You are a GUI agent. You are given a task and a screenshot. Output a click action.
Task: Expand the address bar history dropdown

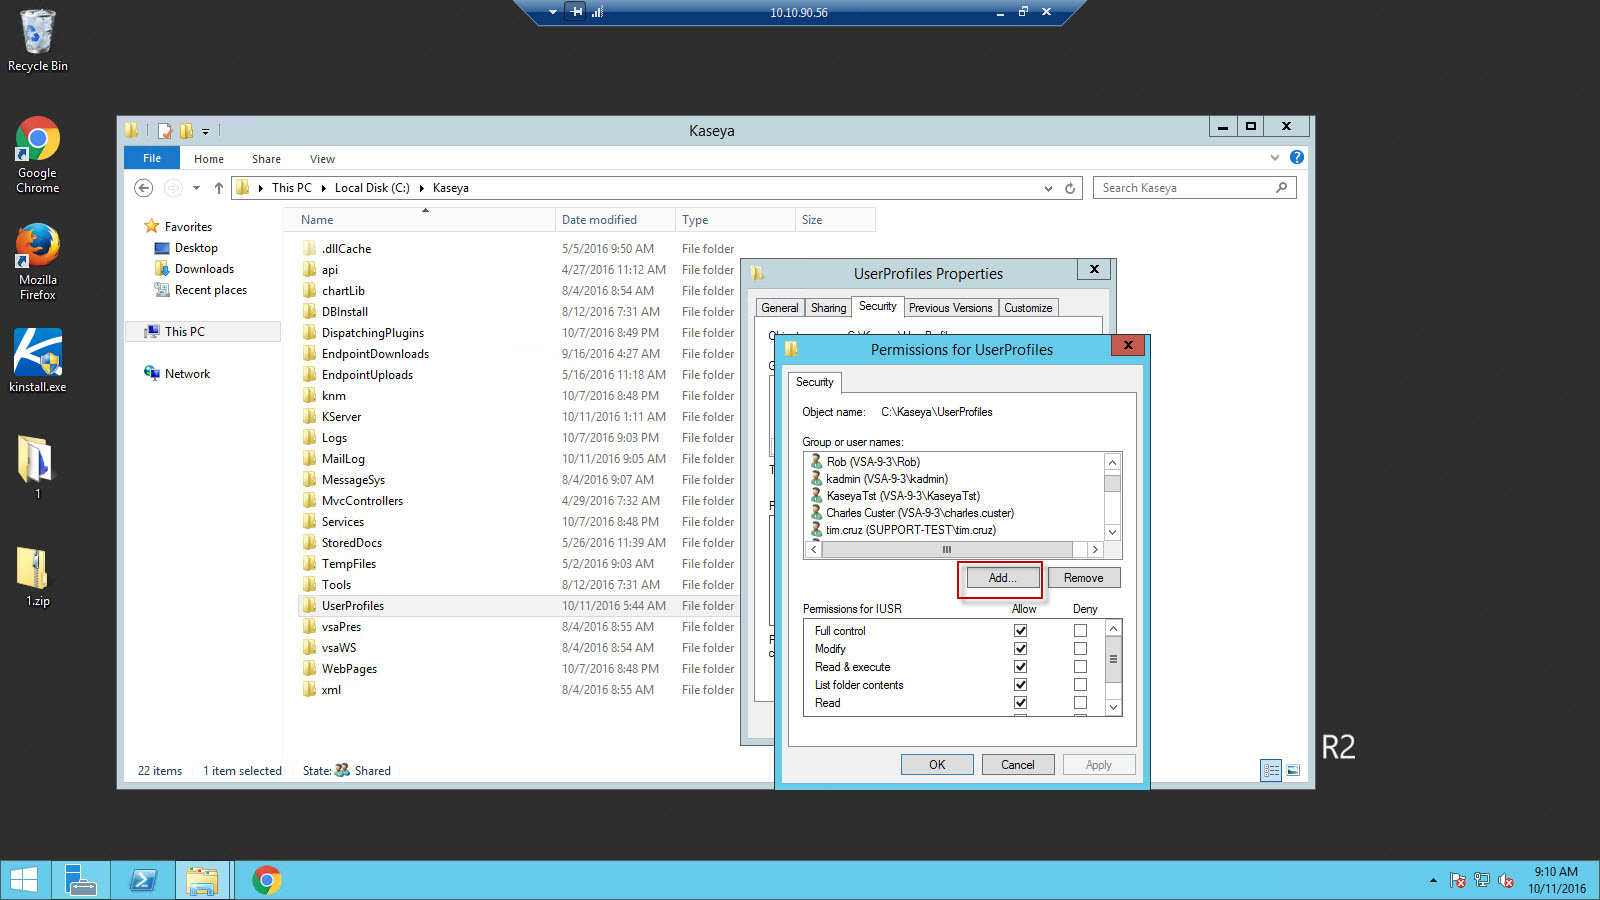(x=1048, y=188)
